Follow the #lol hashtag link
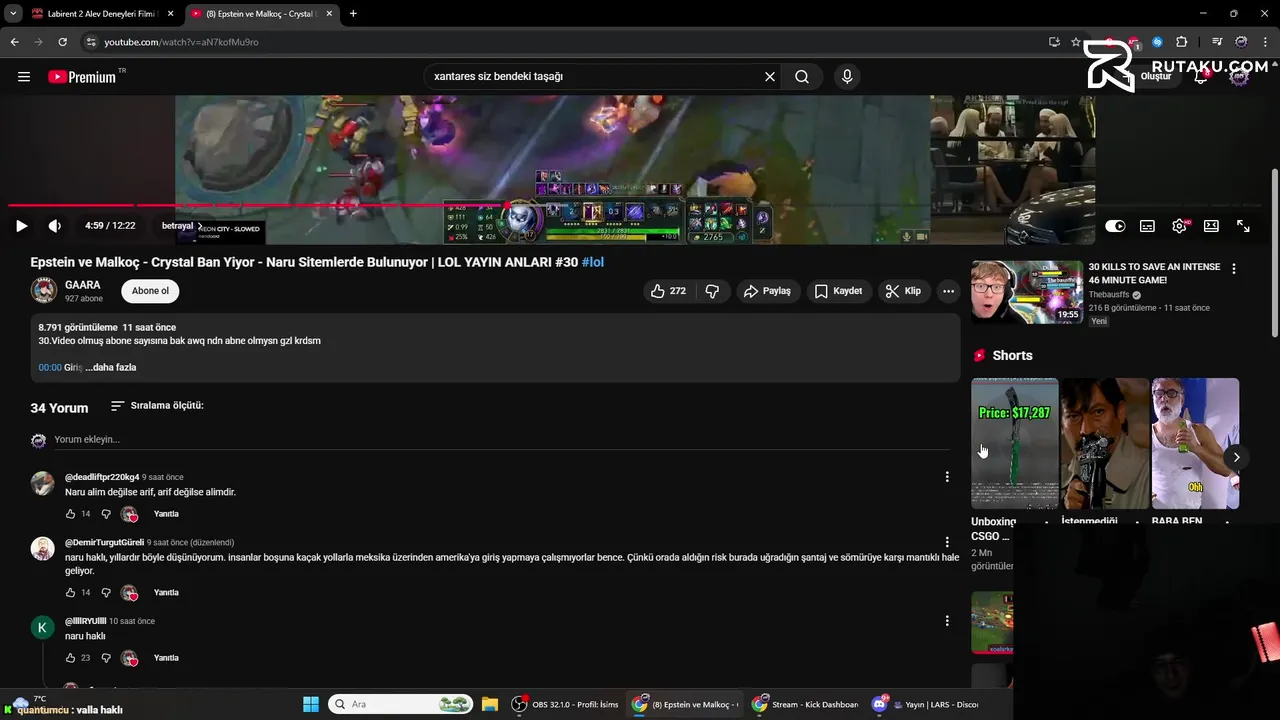The height and width of the screenshot is (720, 1280). coord(593,262)
